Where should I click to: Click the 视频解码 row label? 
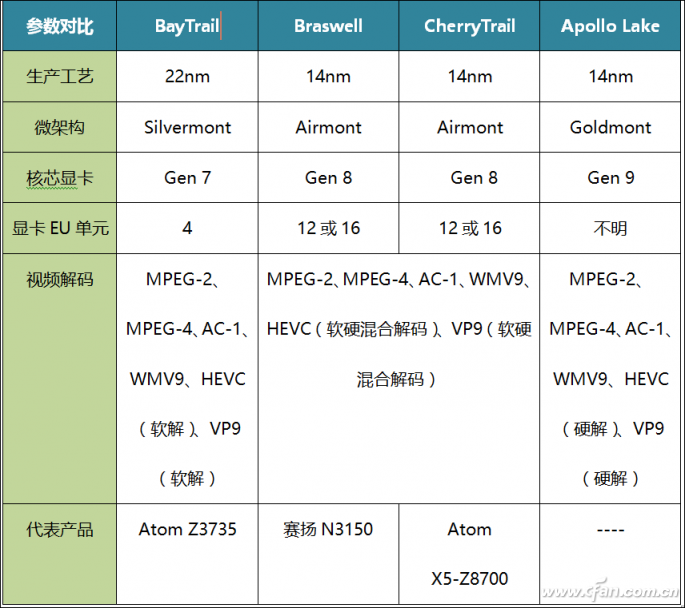tap(60, 378)
